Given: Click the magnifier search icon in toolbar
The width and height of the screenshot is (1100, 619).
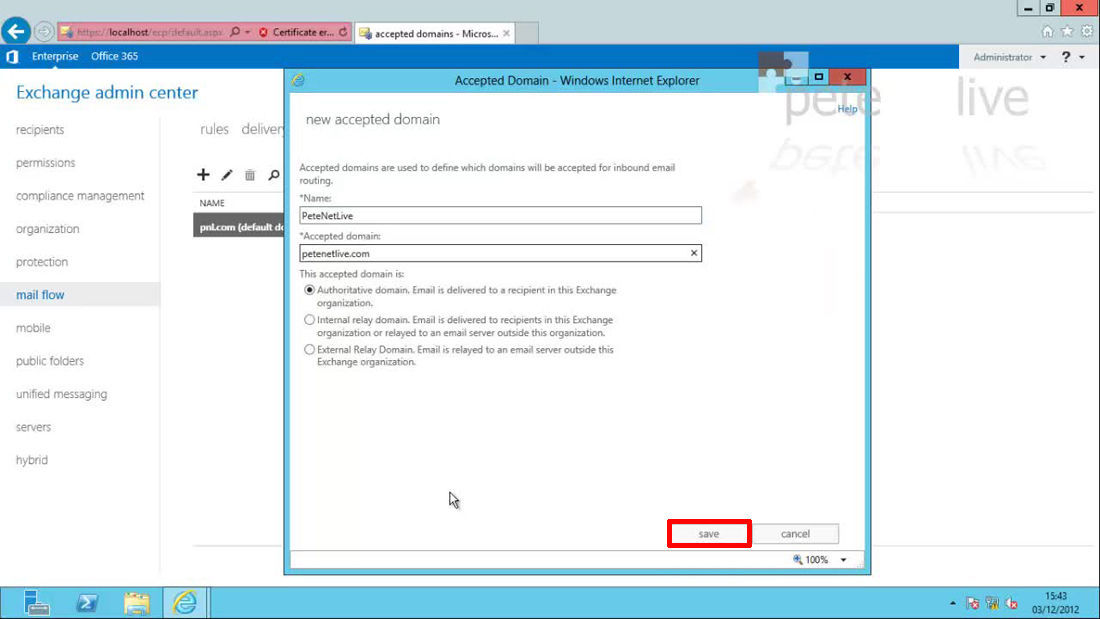Looking at the screenshot, I should click(274, 175).
